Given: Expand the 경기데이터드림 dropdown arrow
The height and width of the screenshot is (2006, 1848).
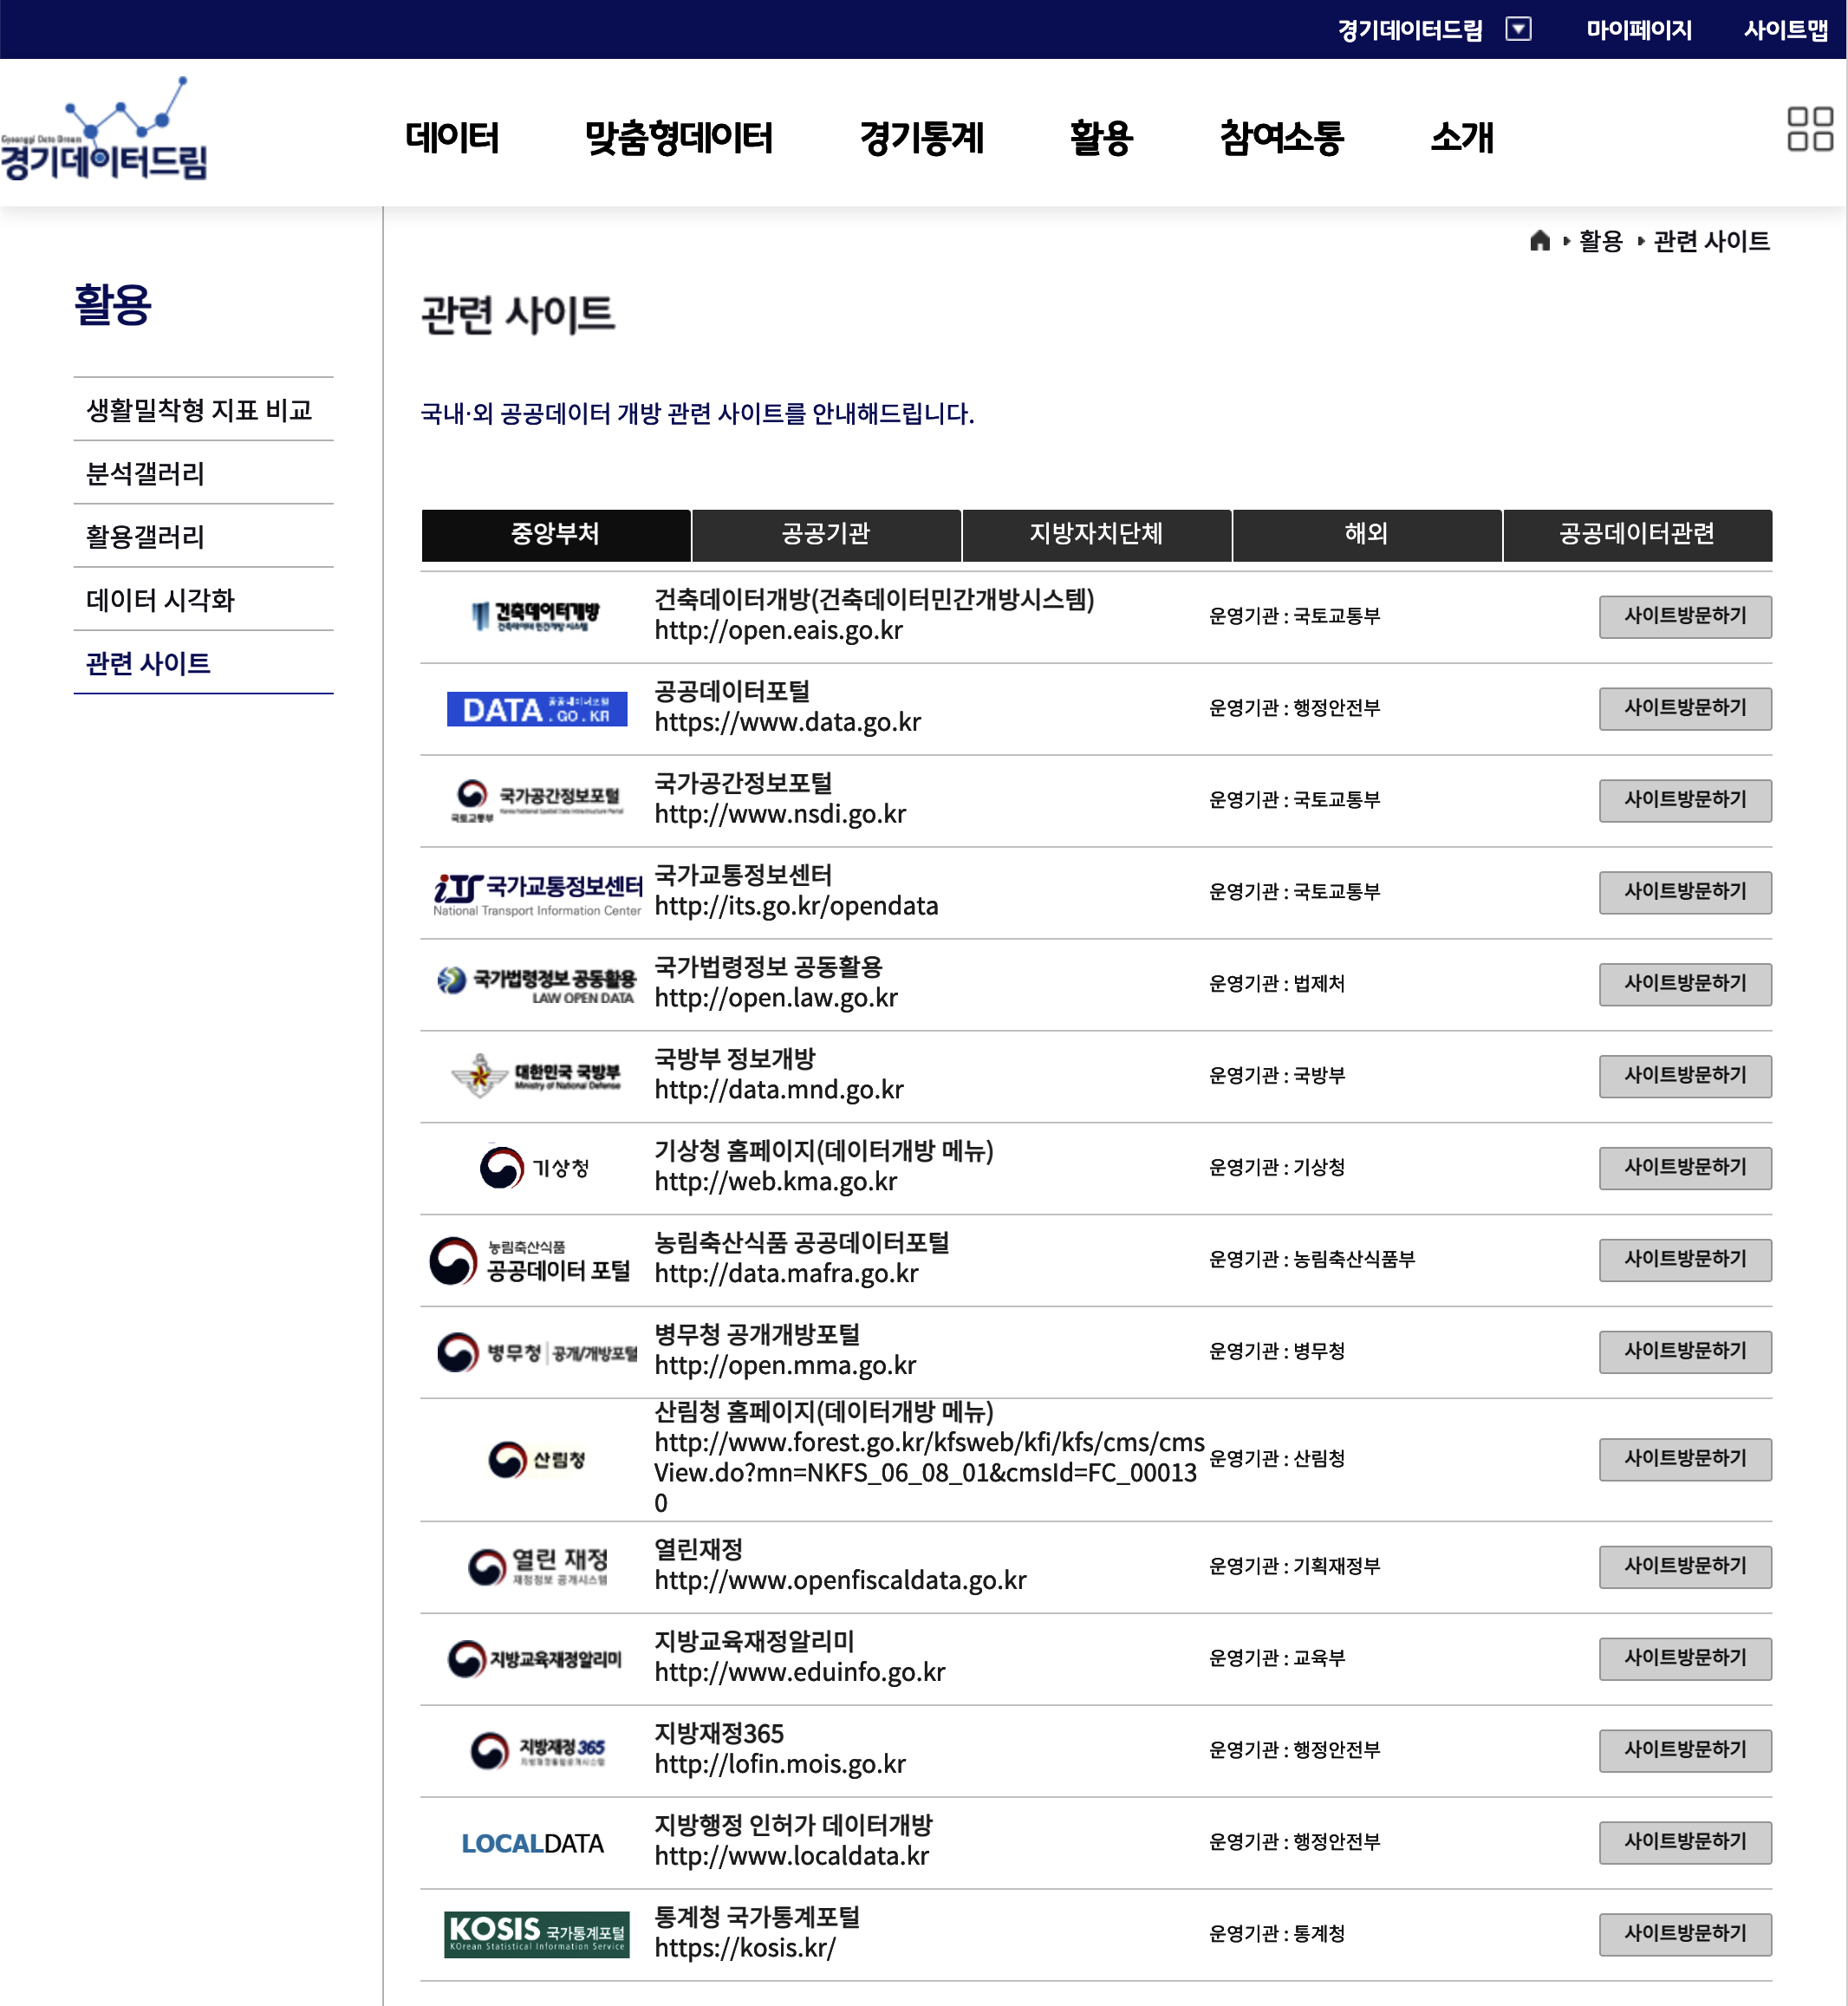Looking at the screenshot, I should click(1518, 29).
